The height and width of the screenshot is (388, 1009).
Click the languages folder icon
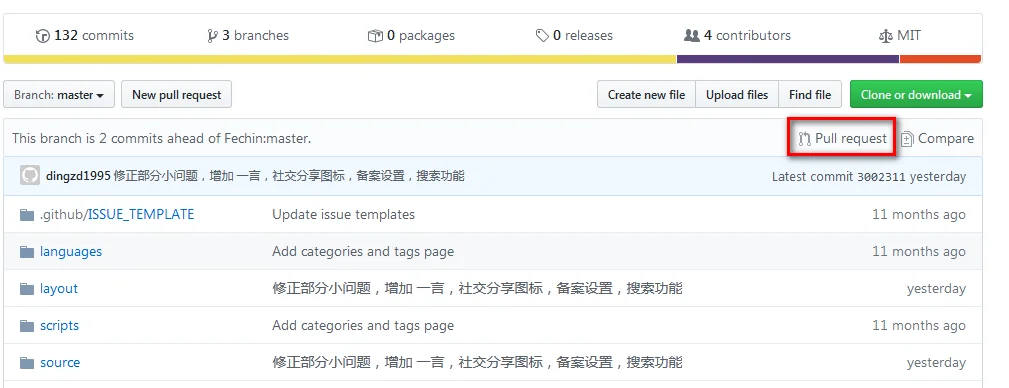click(x=26, y=252)
